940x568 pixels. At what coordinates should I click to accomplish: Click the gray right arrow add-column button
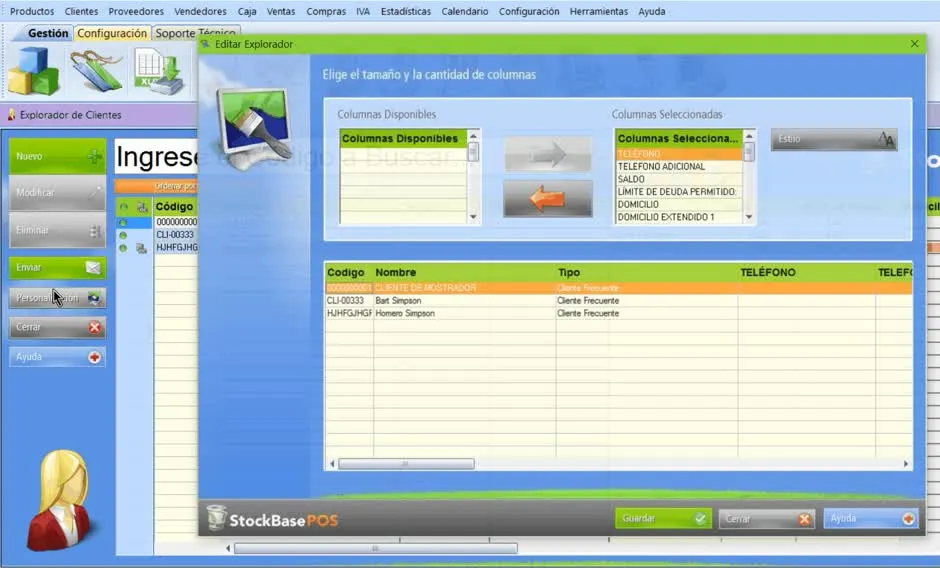coord(548,155)
